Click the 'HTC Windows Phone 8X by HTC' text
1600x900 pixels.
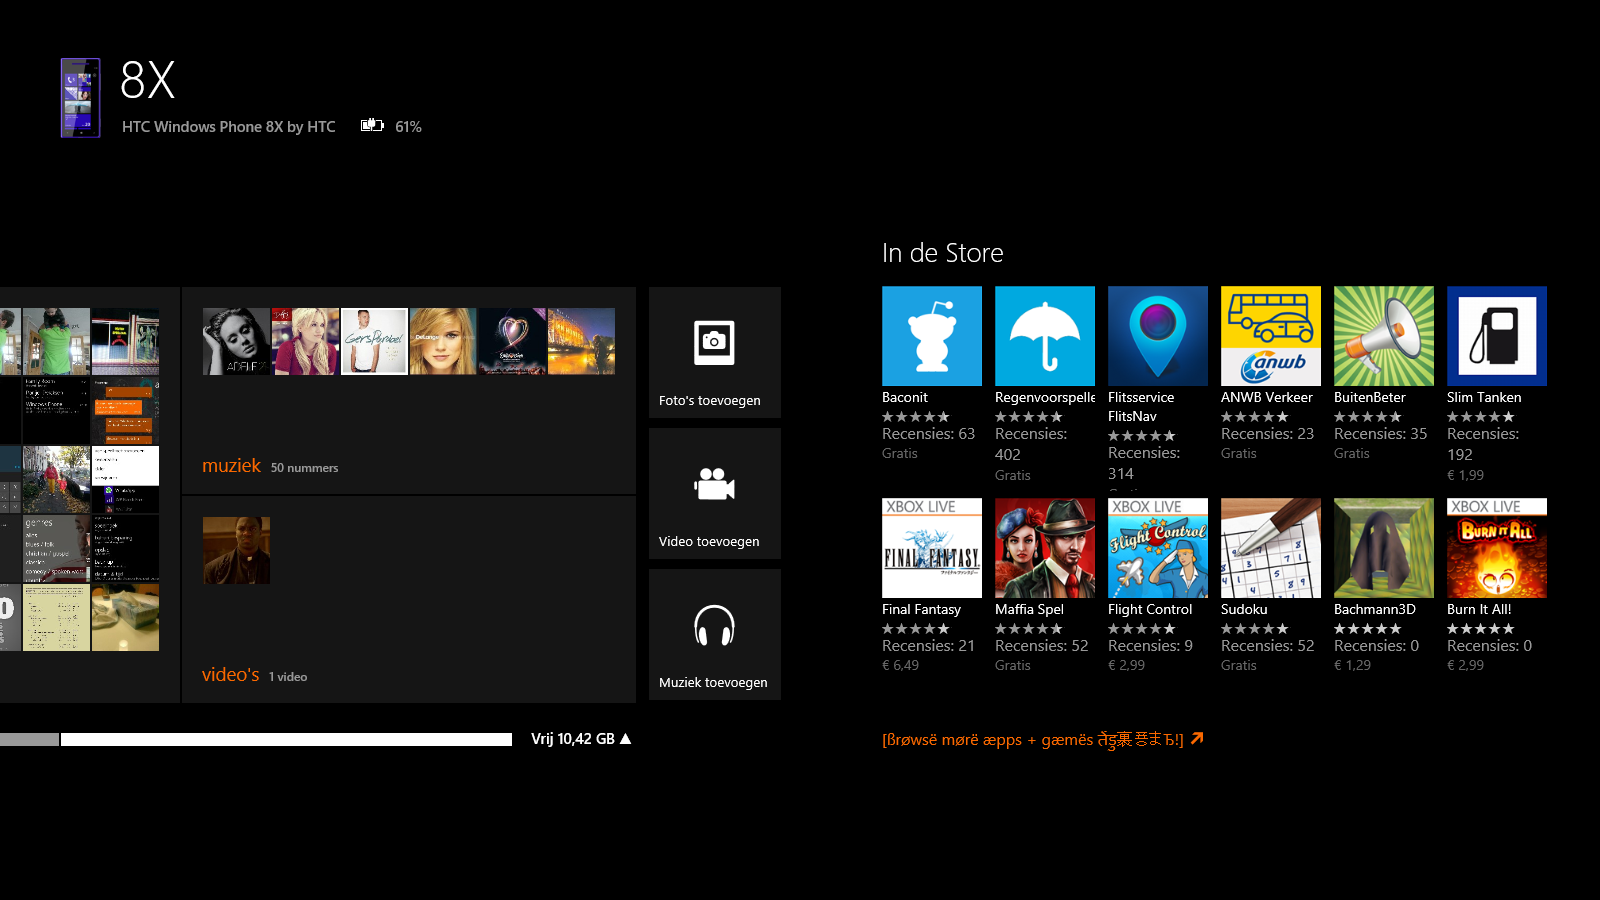229,127
